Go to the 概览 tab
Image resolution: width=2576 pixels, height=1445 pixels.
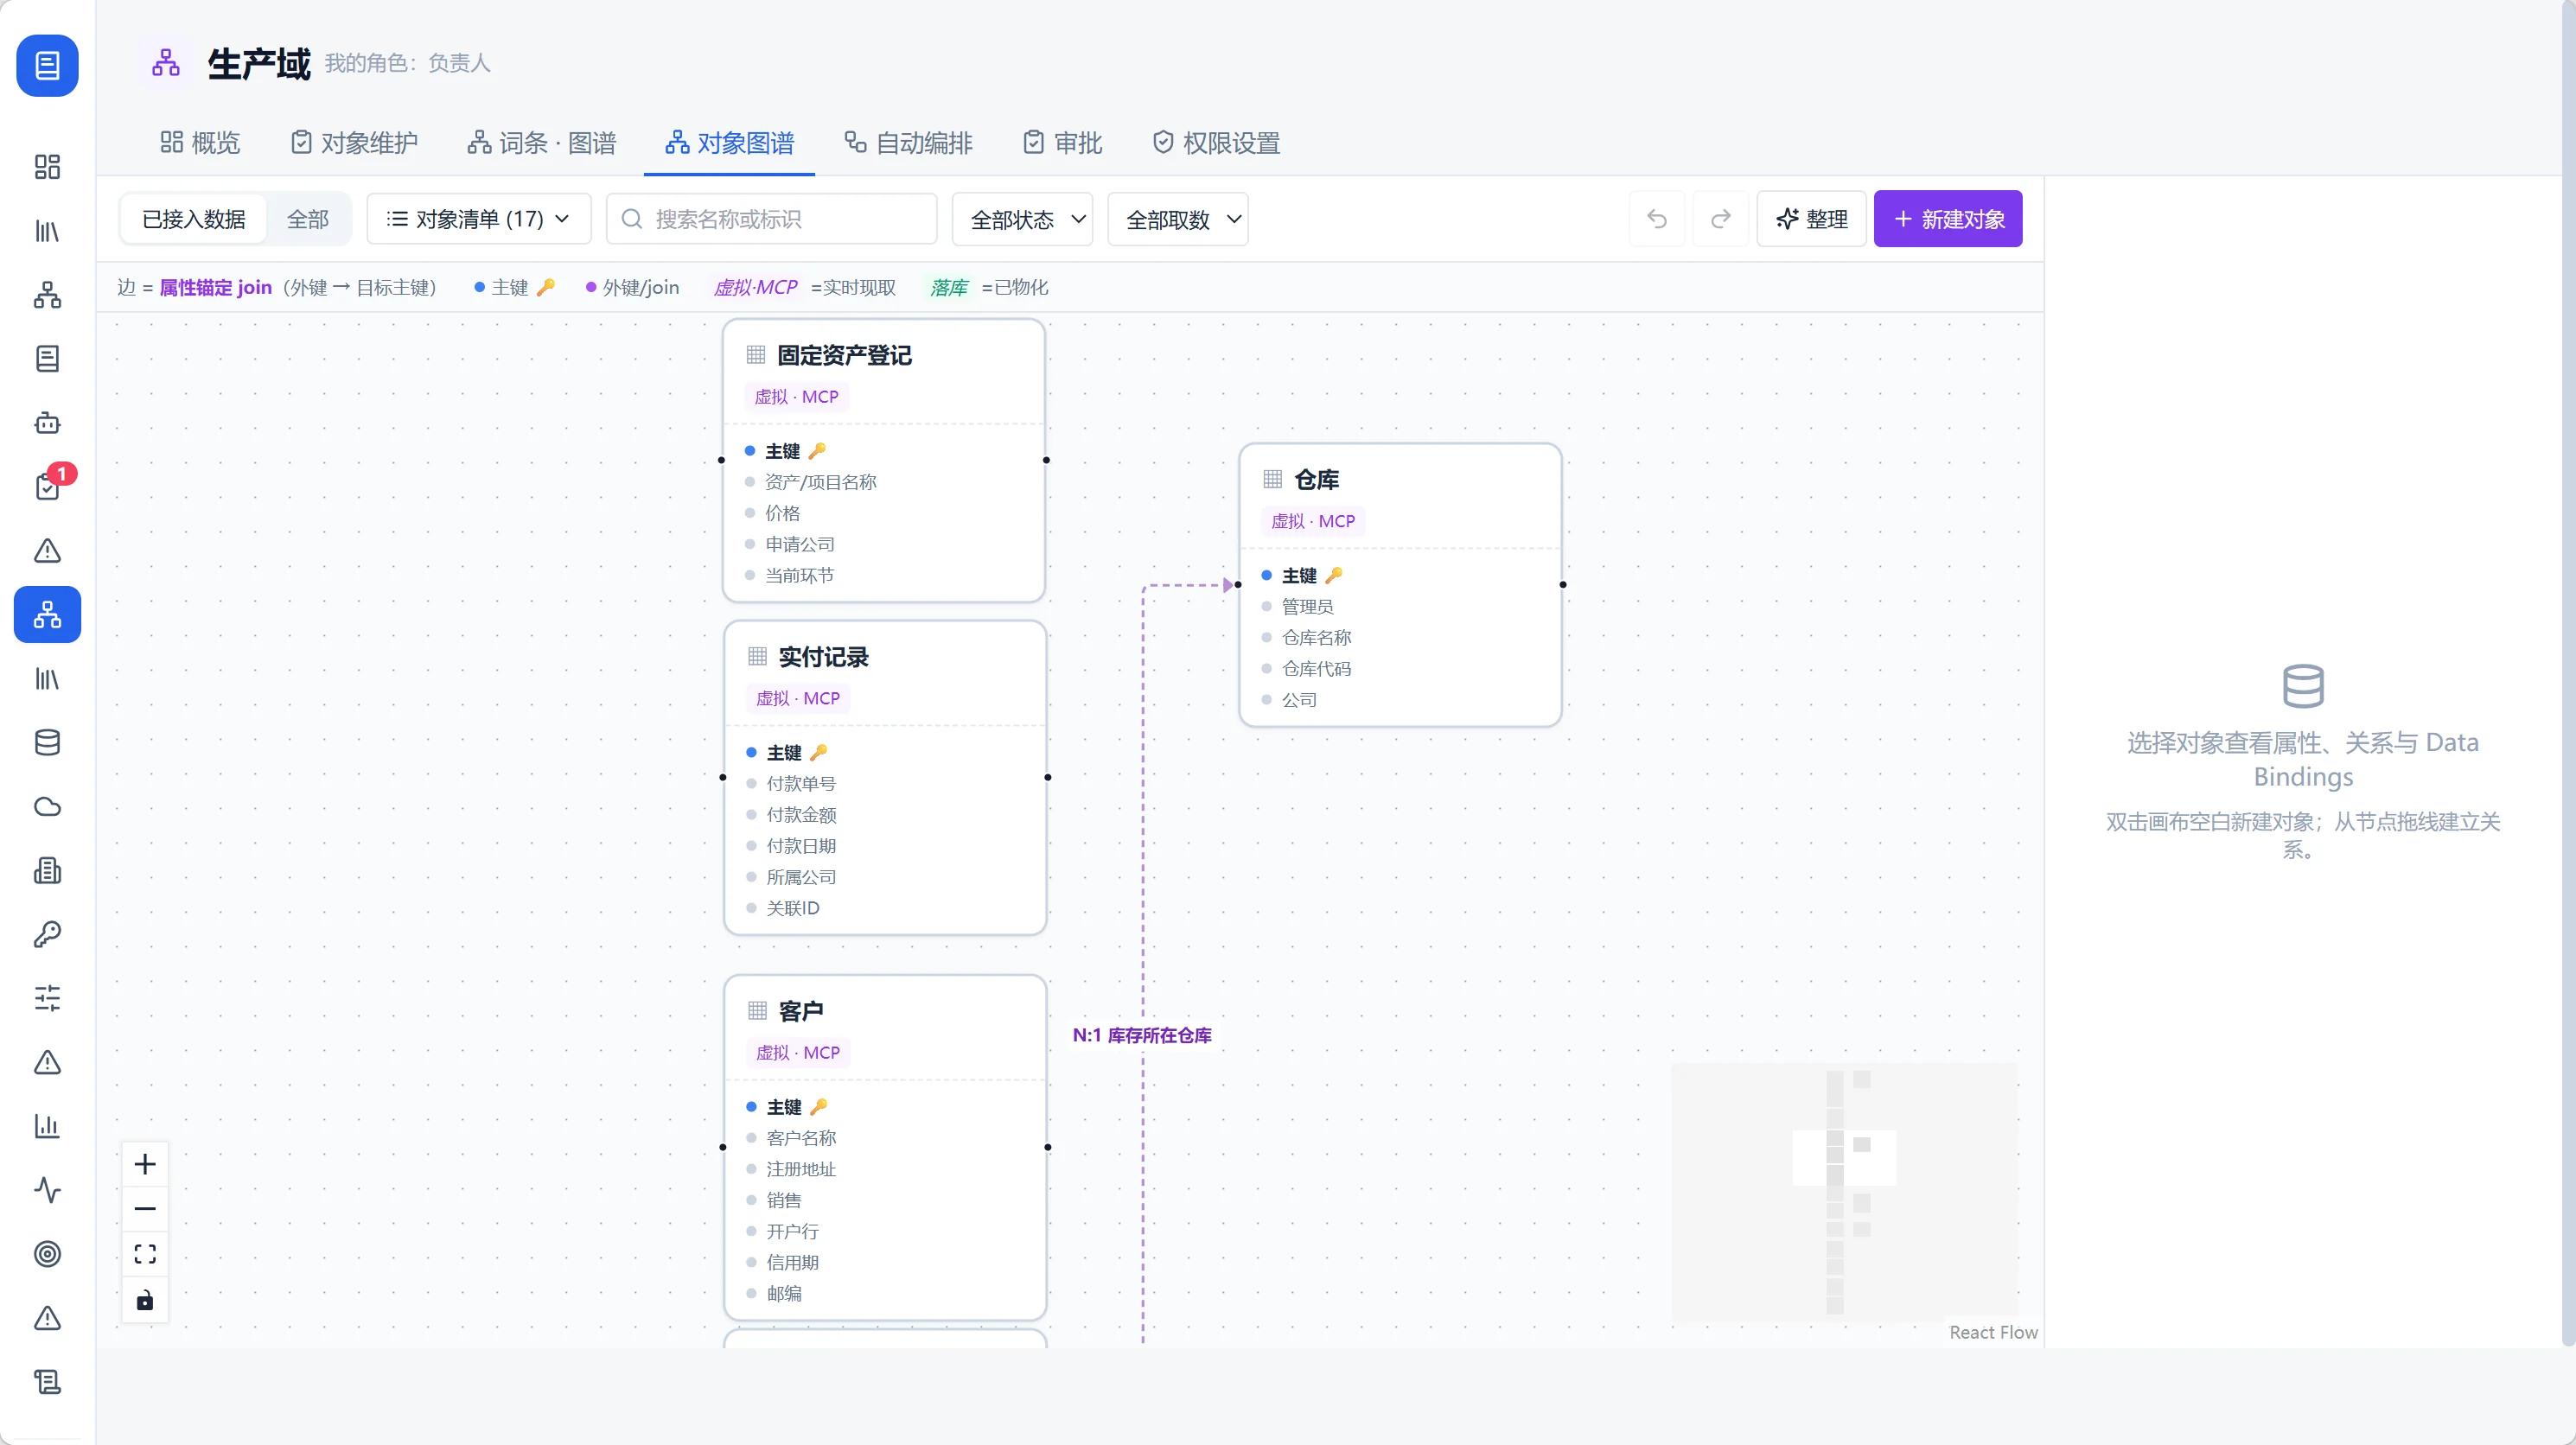point(200,143)
